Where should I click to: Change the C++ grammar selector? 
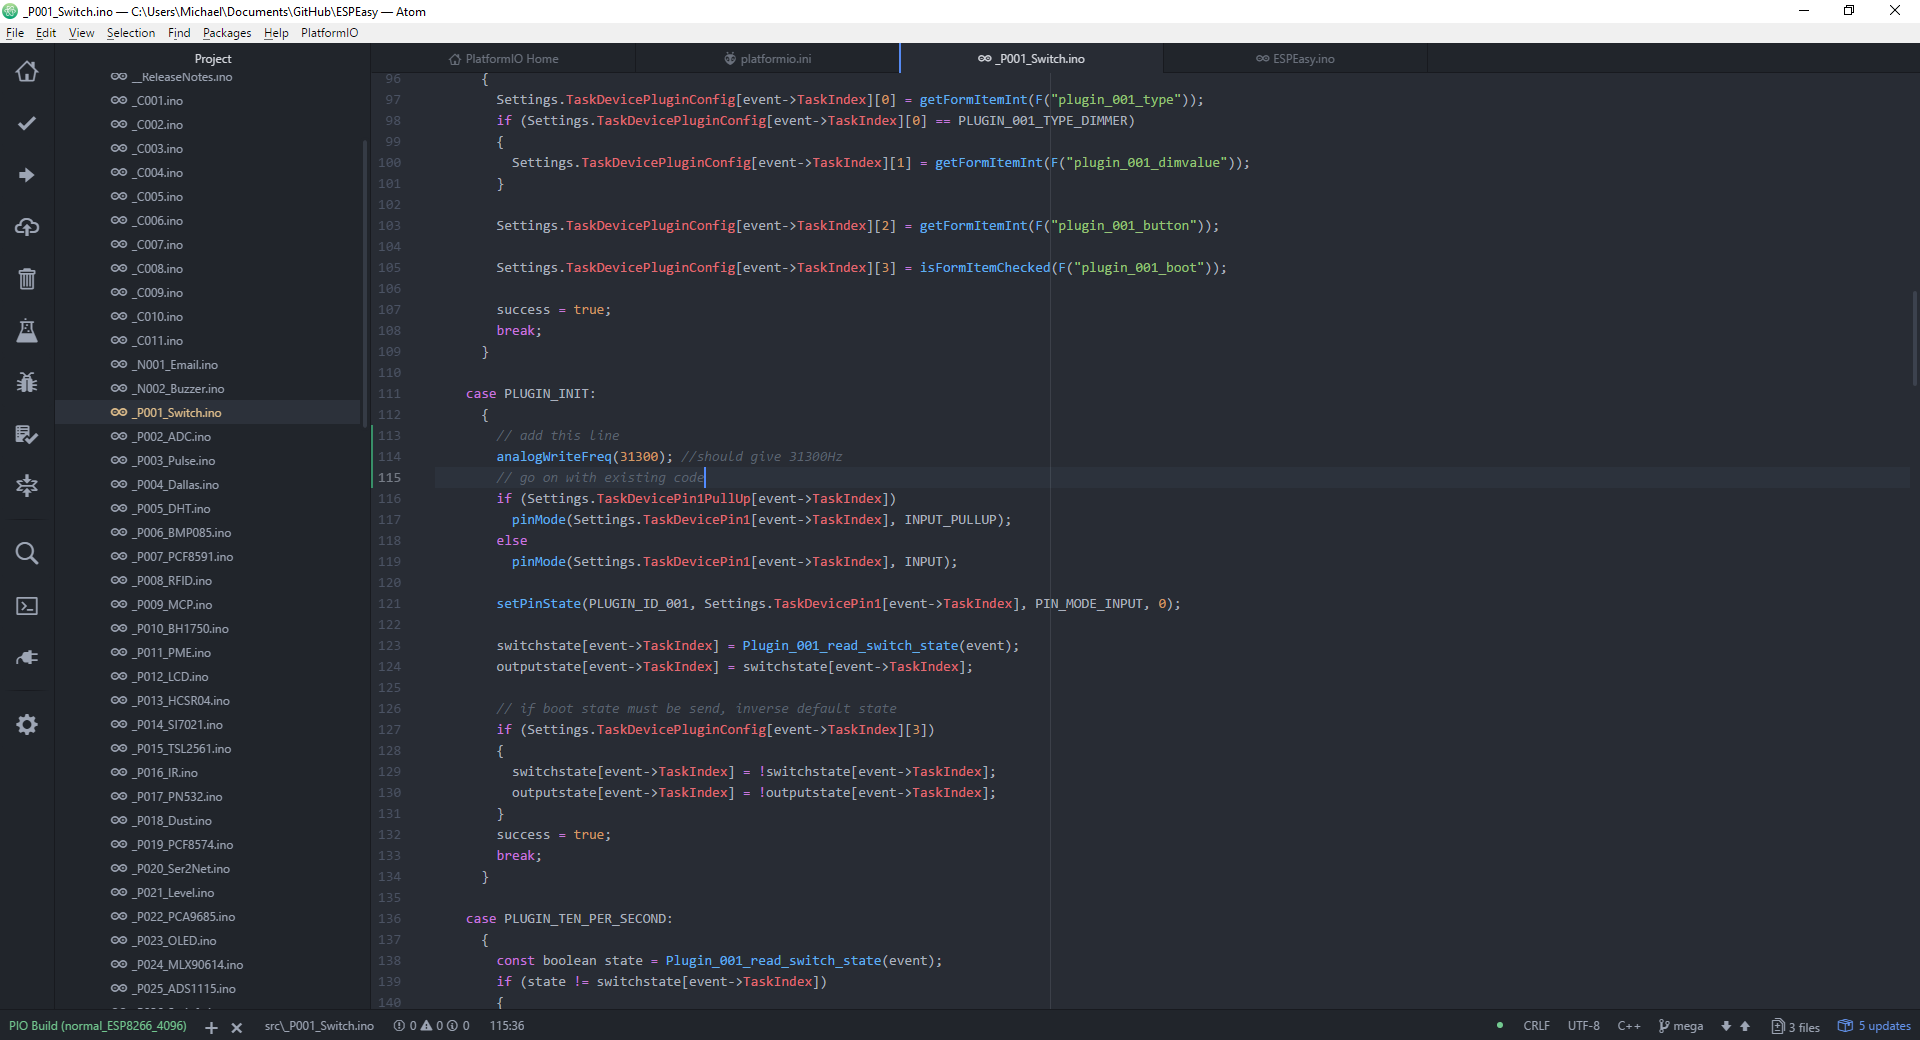click(1629, 1026)
